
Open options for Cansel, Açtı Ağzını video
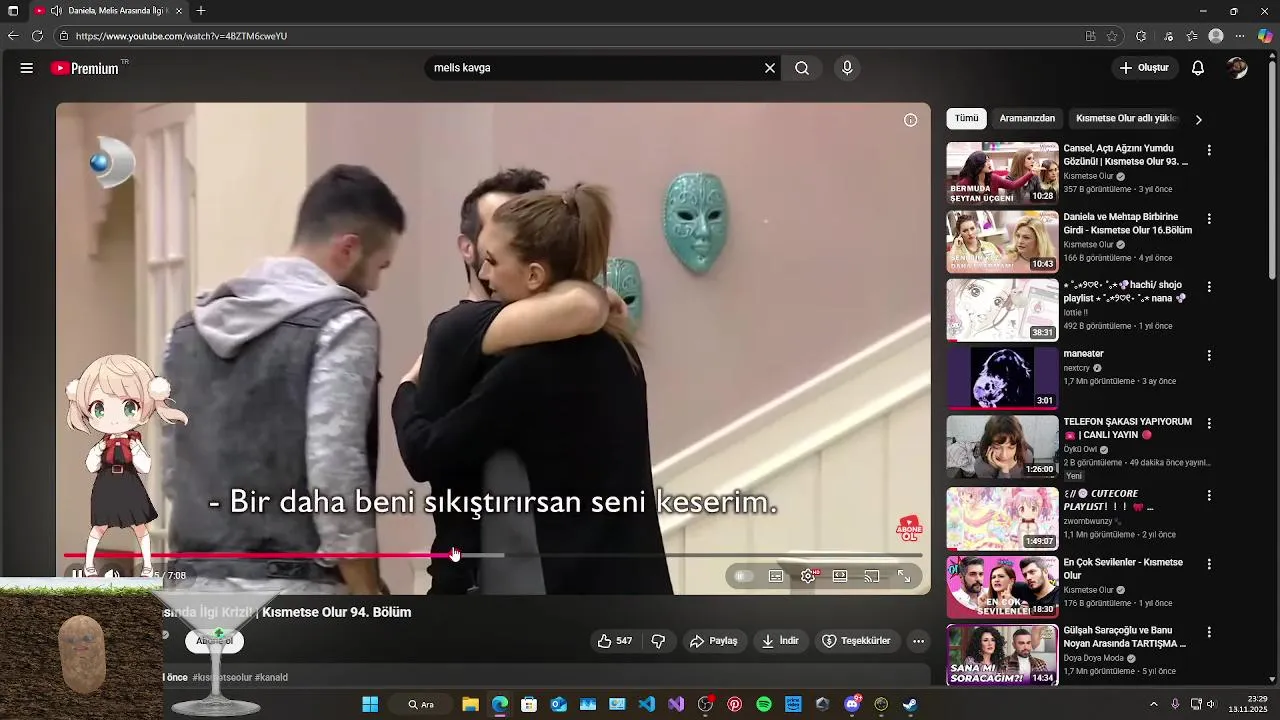coord(1209,150)
